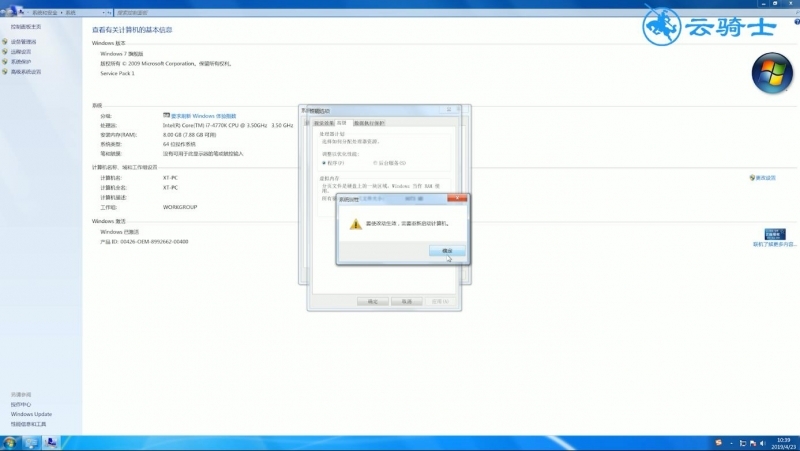Screen dimensions: 800x451
Task: Click the address bar refresh icon
Action: click(x=109, y=12)
